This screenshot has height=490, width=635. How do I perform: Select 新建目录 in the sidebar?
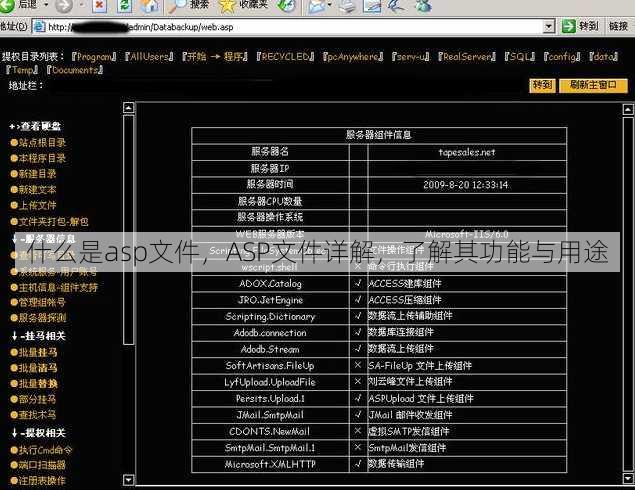[33, 174]
